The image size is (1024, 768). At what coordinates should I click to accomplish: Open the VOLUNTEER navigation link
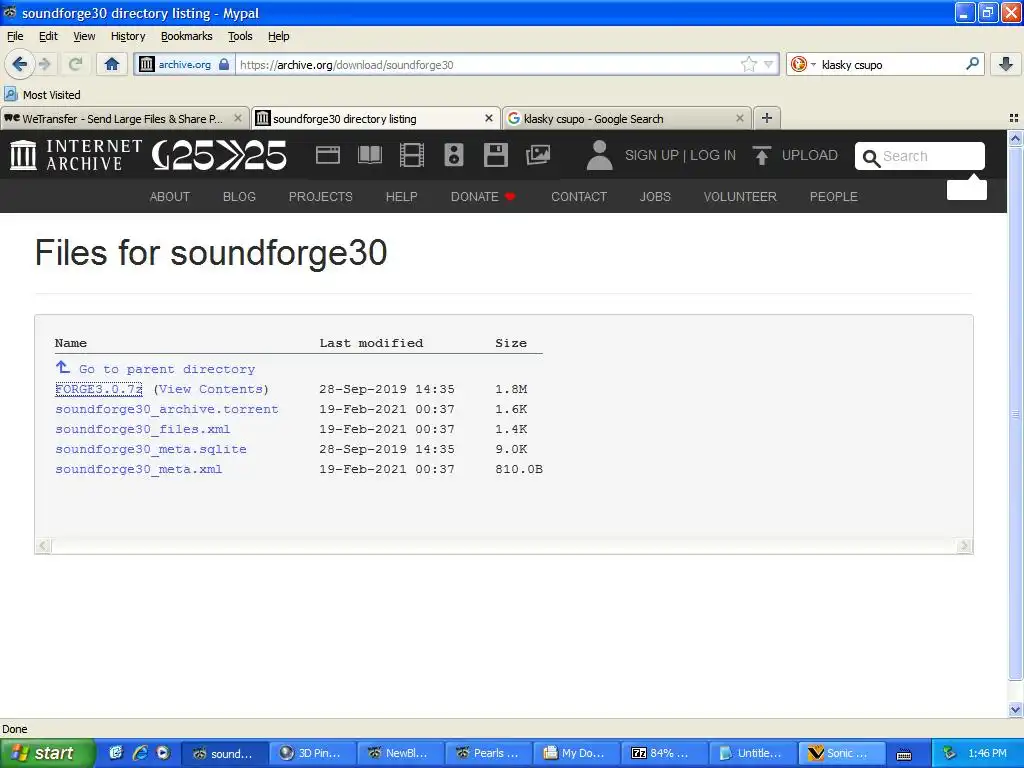pos(740,197)
